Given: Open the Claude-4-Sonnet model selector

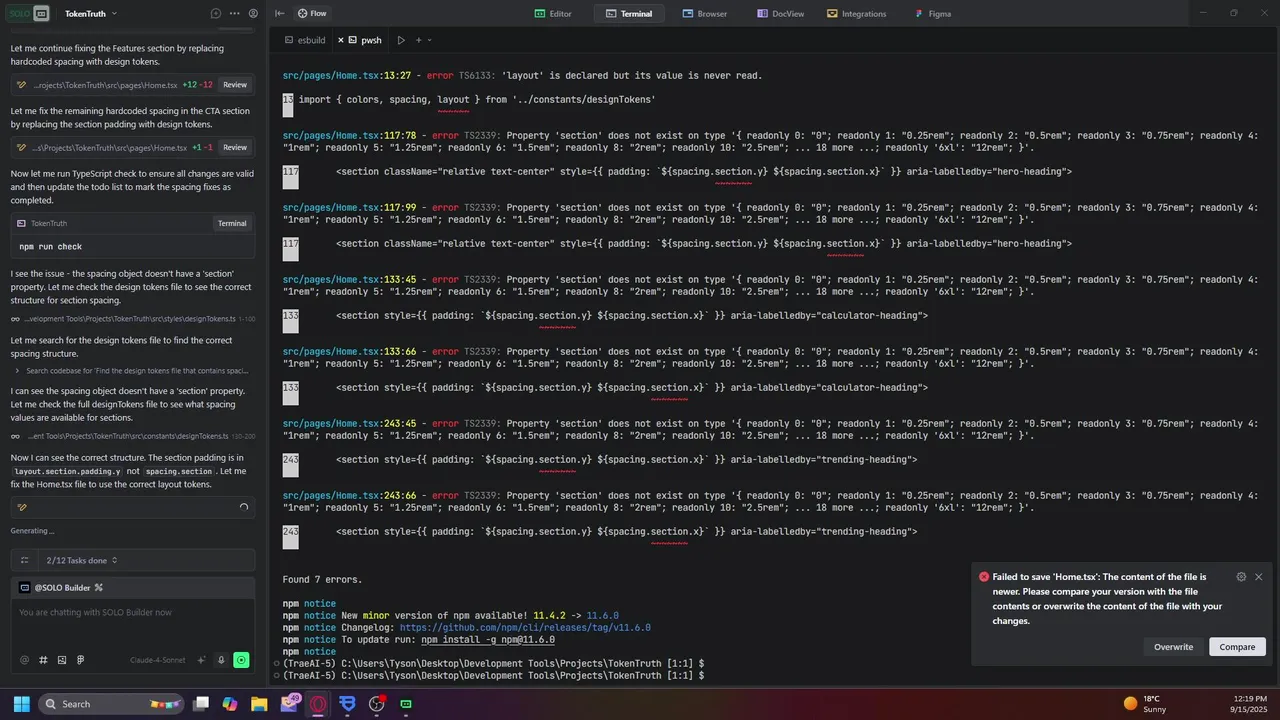Looking at the screenshot, I should pos(160,660).
